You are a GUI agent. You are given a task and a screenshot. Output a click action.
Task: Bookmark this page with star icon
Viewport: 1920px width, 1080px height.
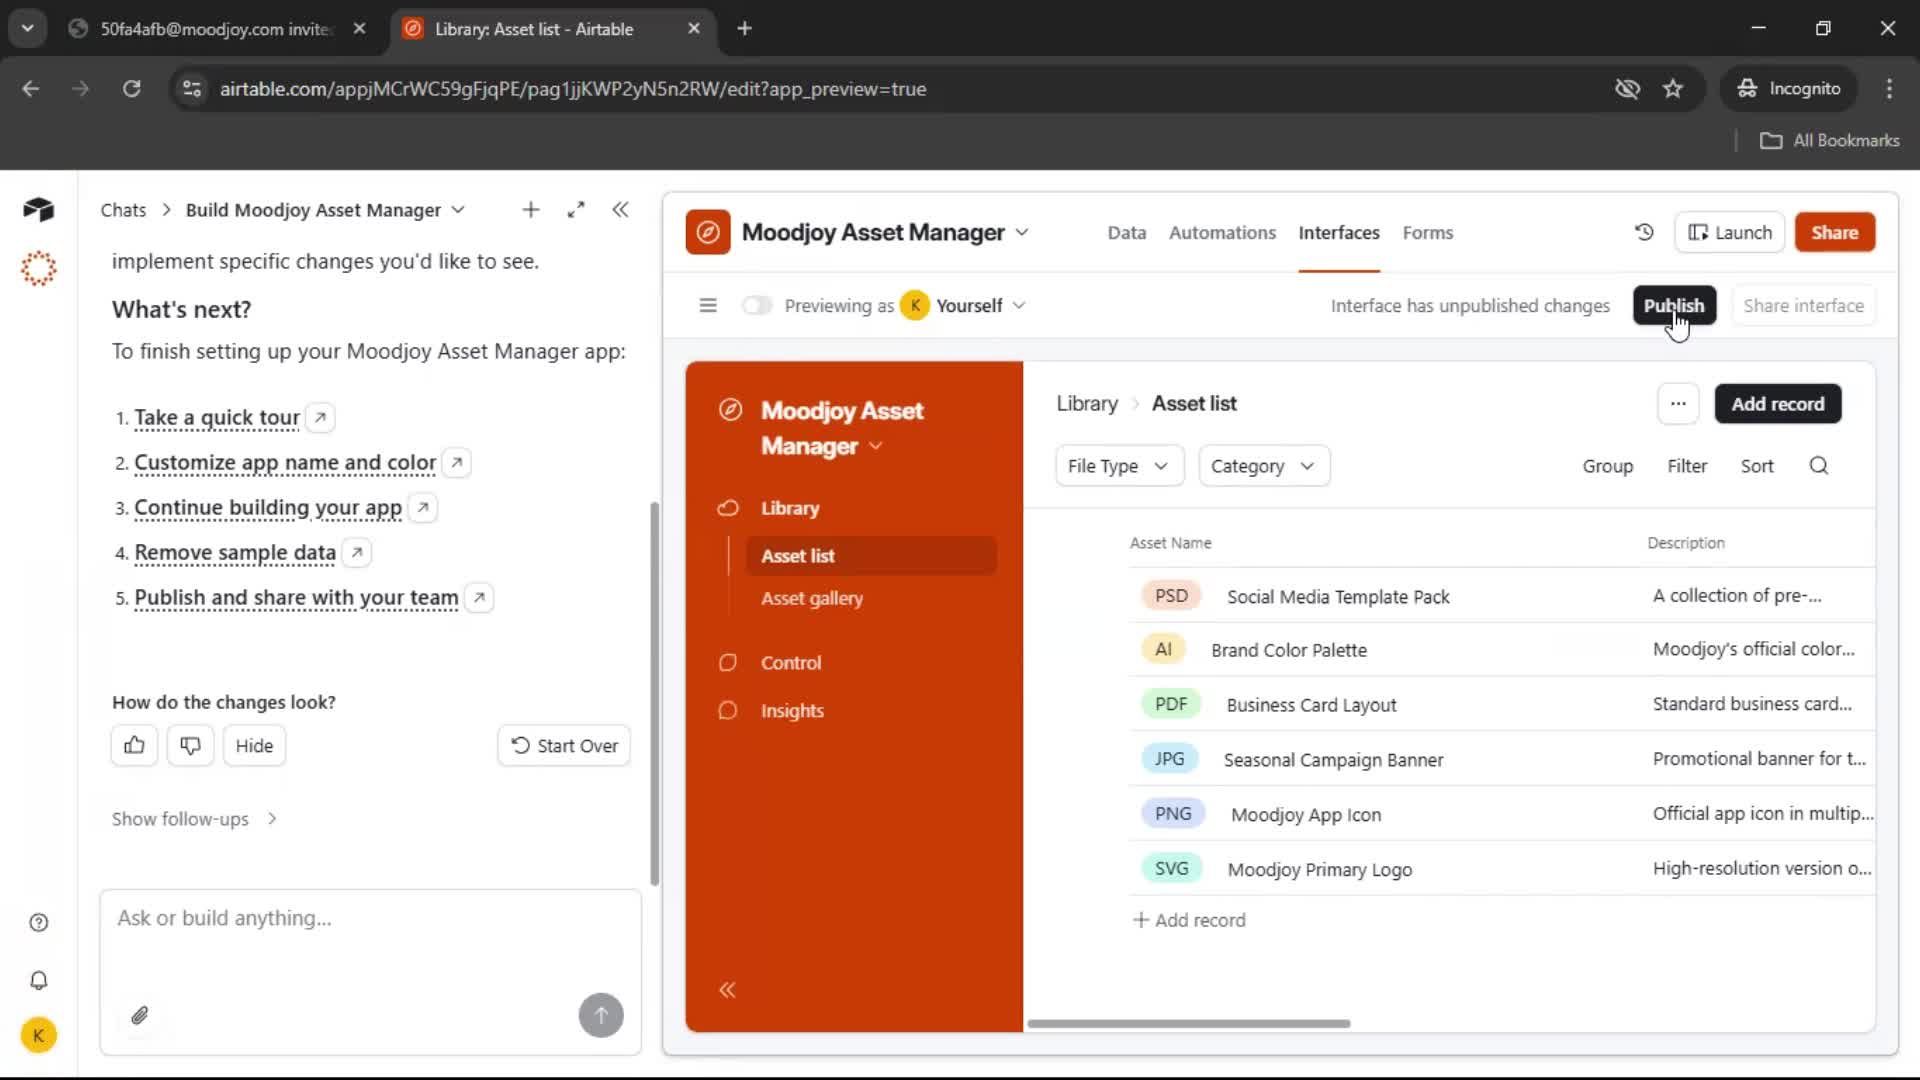tap(1673, 89)
